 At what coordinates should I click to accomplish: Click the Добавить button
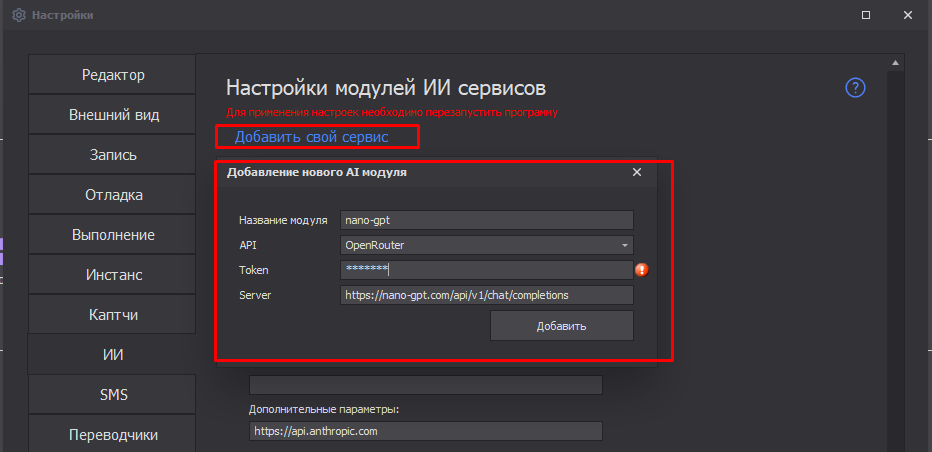point(562,326)
